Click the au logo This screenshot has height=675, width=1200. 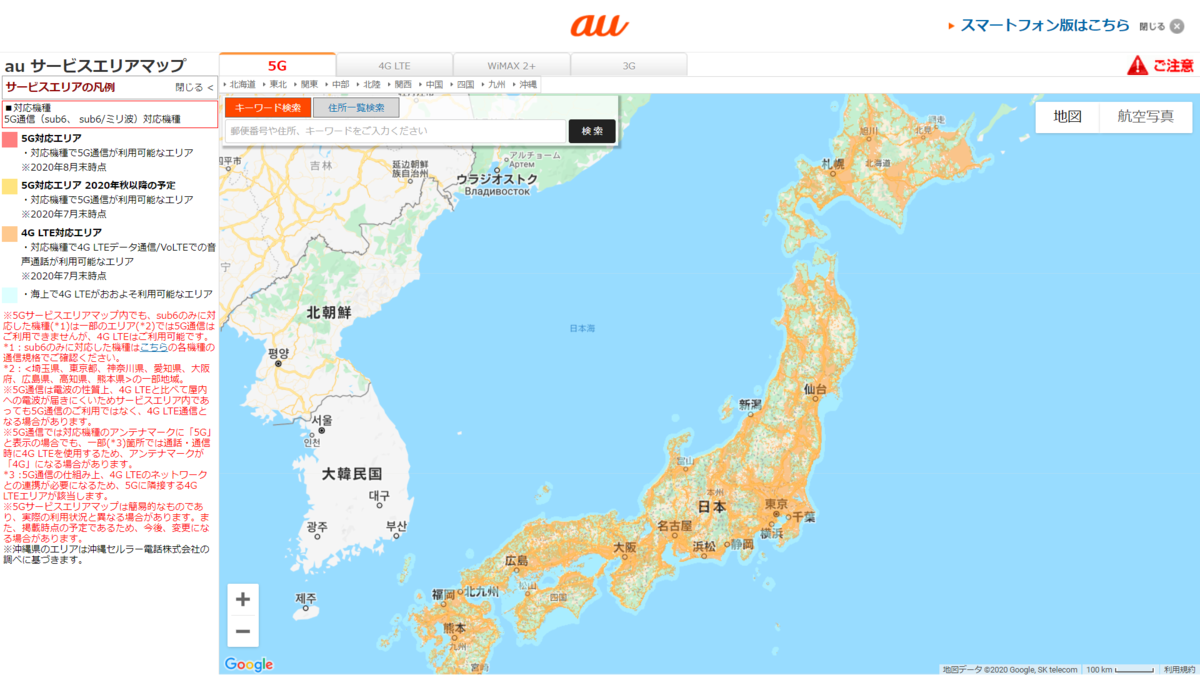[x=599, y=25]
